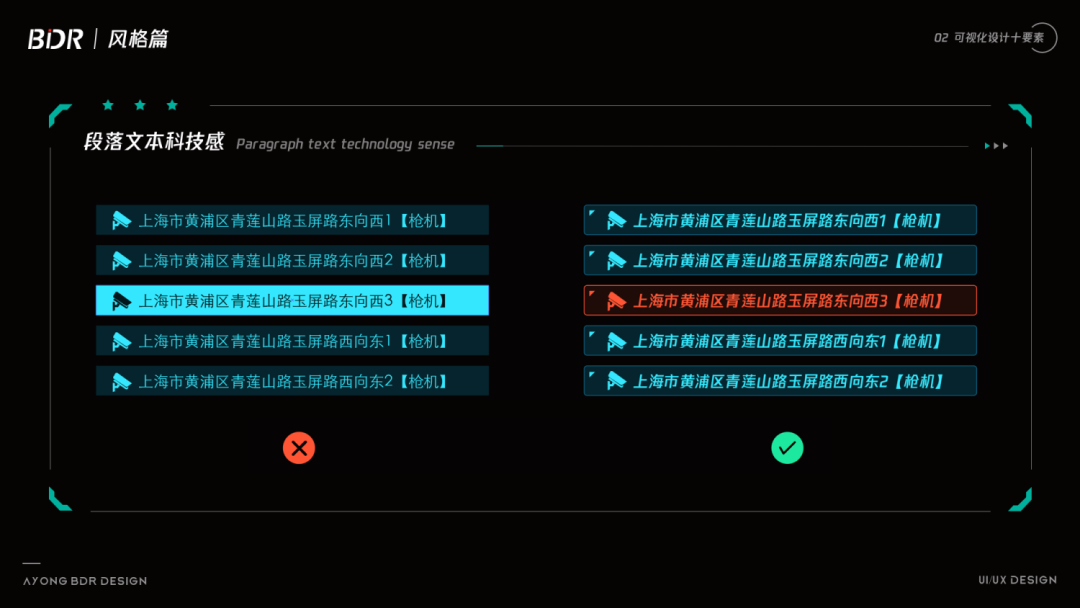Click corner flag marker on right 东向西1 row
1080x608 pixels.
592,213
